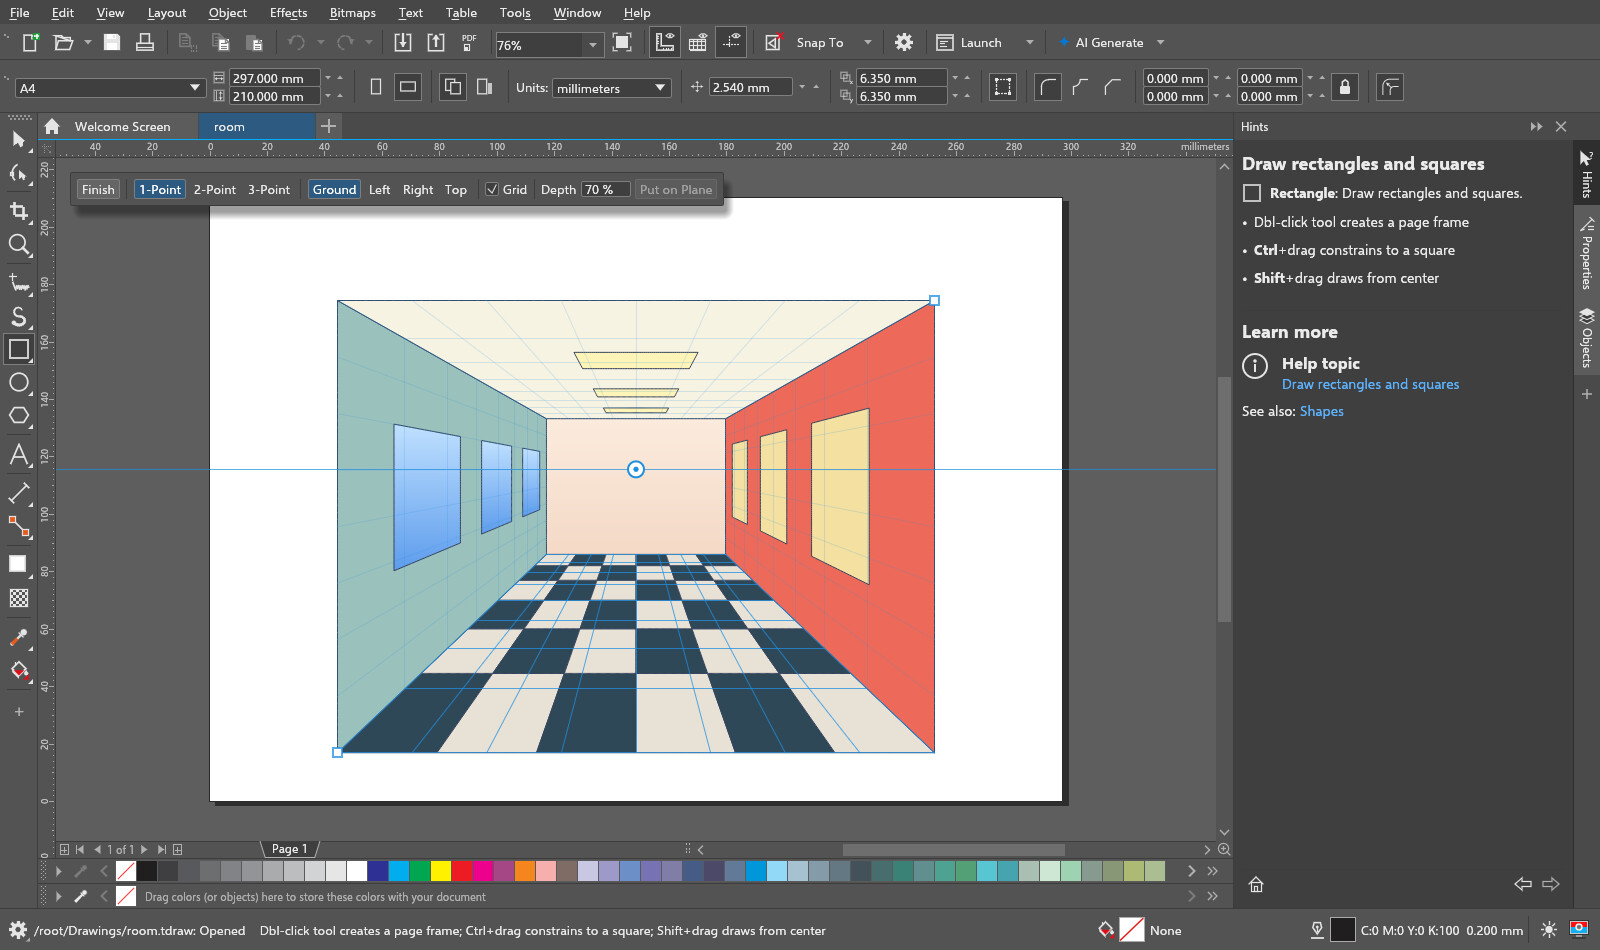Select the Zoom magnifier tool
The width and height of the screenshot is (1600, 950).
[x=18, y=245]
